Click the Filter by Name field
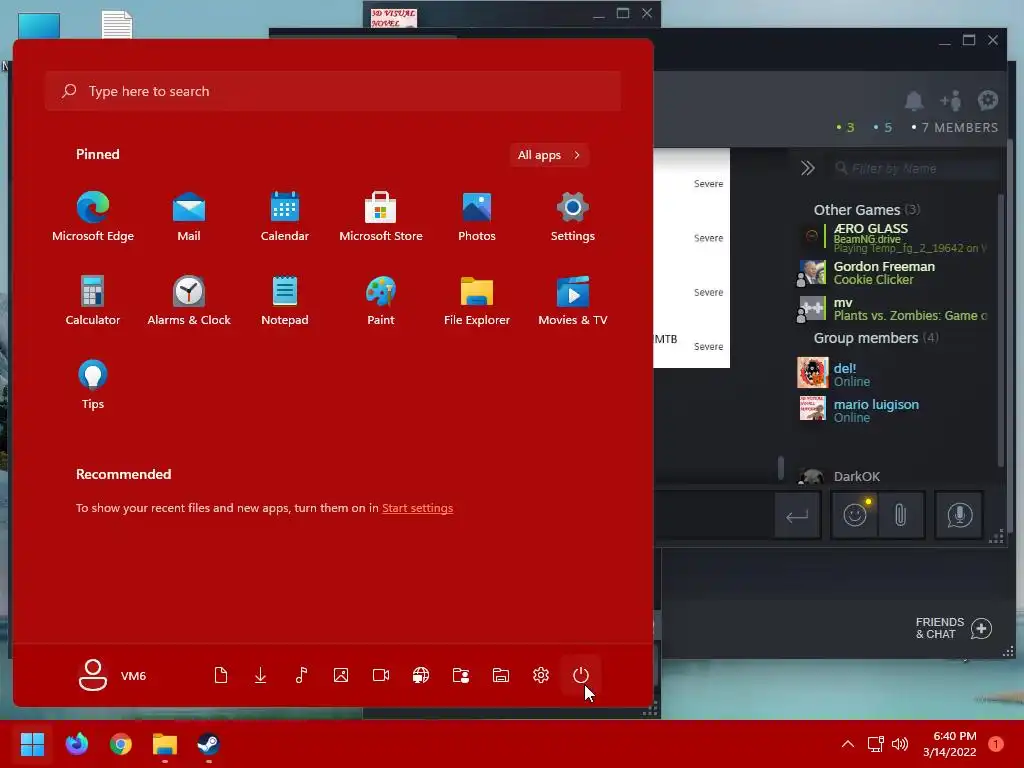 pyautogui.click(x=914, y=168)
